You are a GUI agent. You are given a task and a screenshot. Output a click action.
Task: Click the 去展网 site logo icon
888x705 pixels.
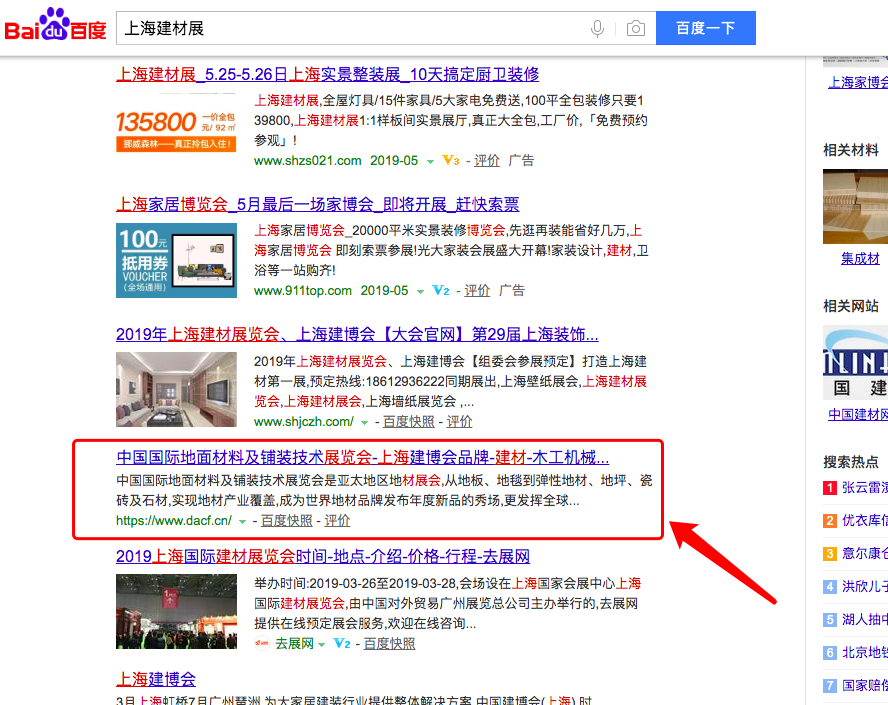point(262,643)
